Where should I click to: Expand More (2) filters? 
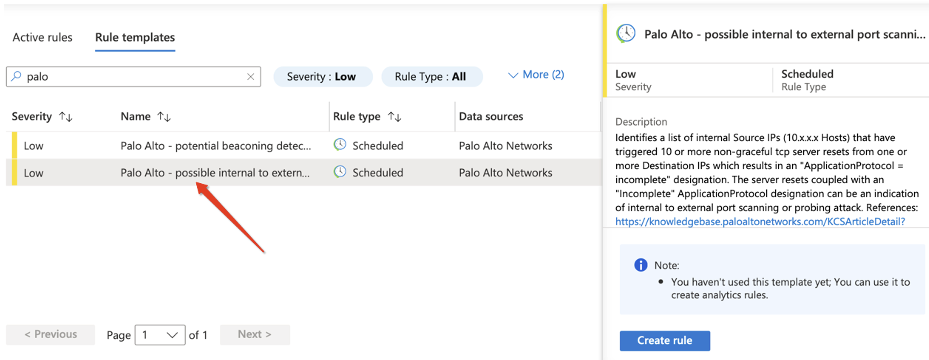[x=536, y=75]
